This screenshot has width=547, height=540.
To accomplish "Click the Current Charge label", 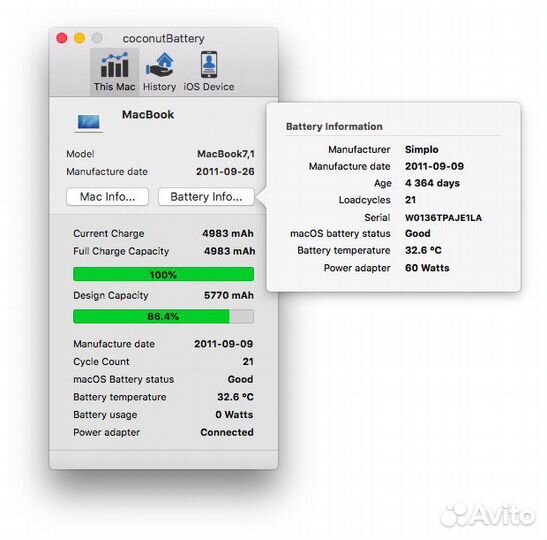I will click(x=108, y=234).
